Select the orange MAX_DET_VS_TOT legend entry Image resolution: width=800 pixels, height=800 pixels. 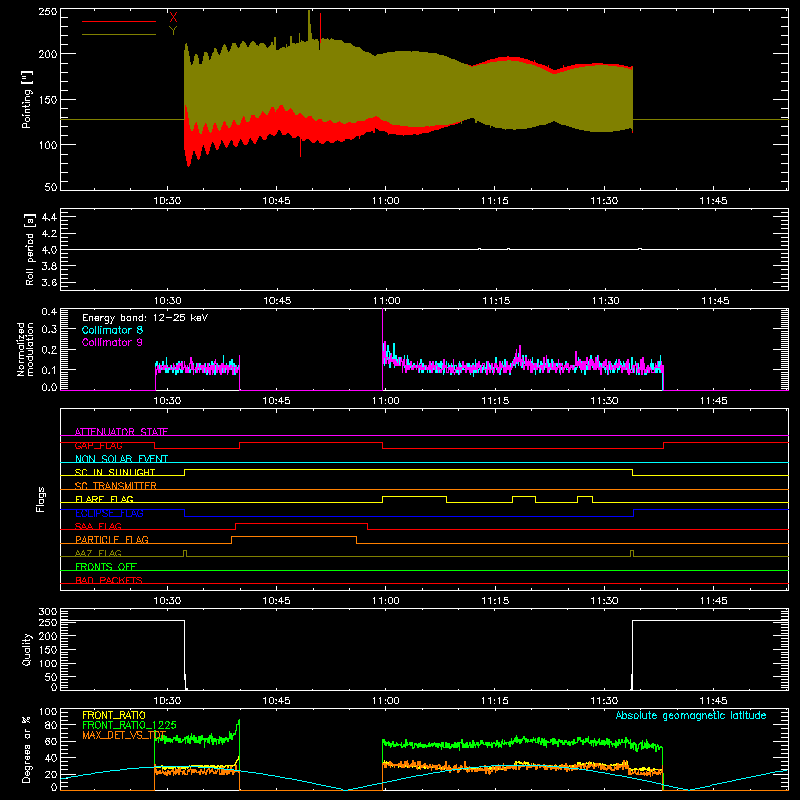(124, 735)
